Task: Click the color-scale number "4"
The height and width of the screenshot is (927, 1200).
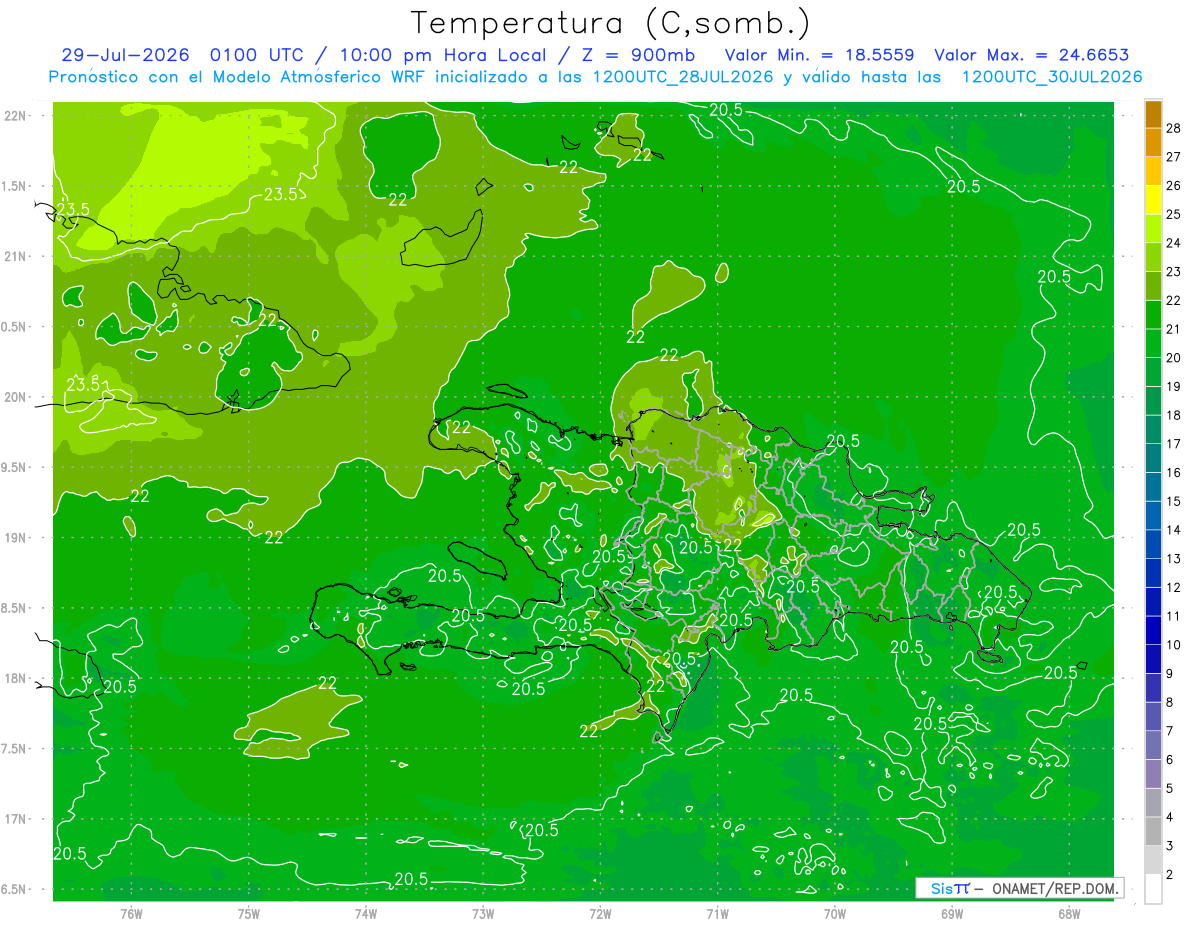Action: click(1170, 817)
